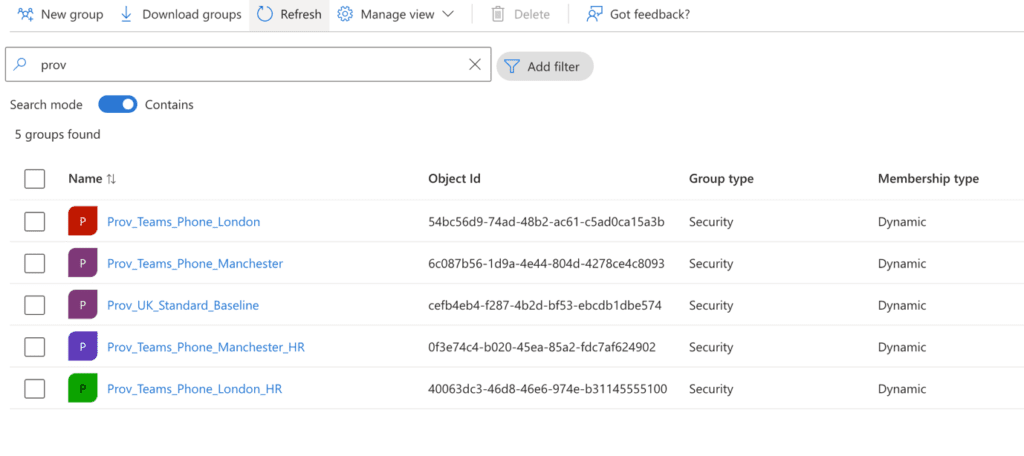1024x456 pixels.
Task: Click the Group type column header
Action: (721, 179)
